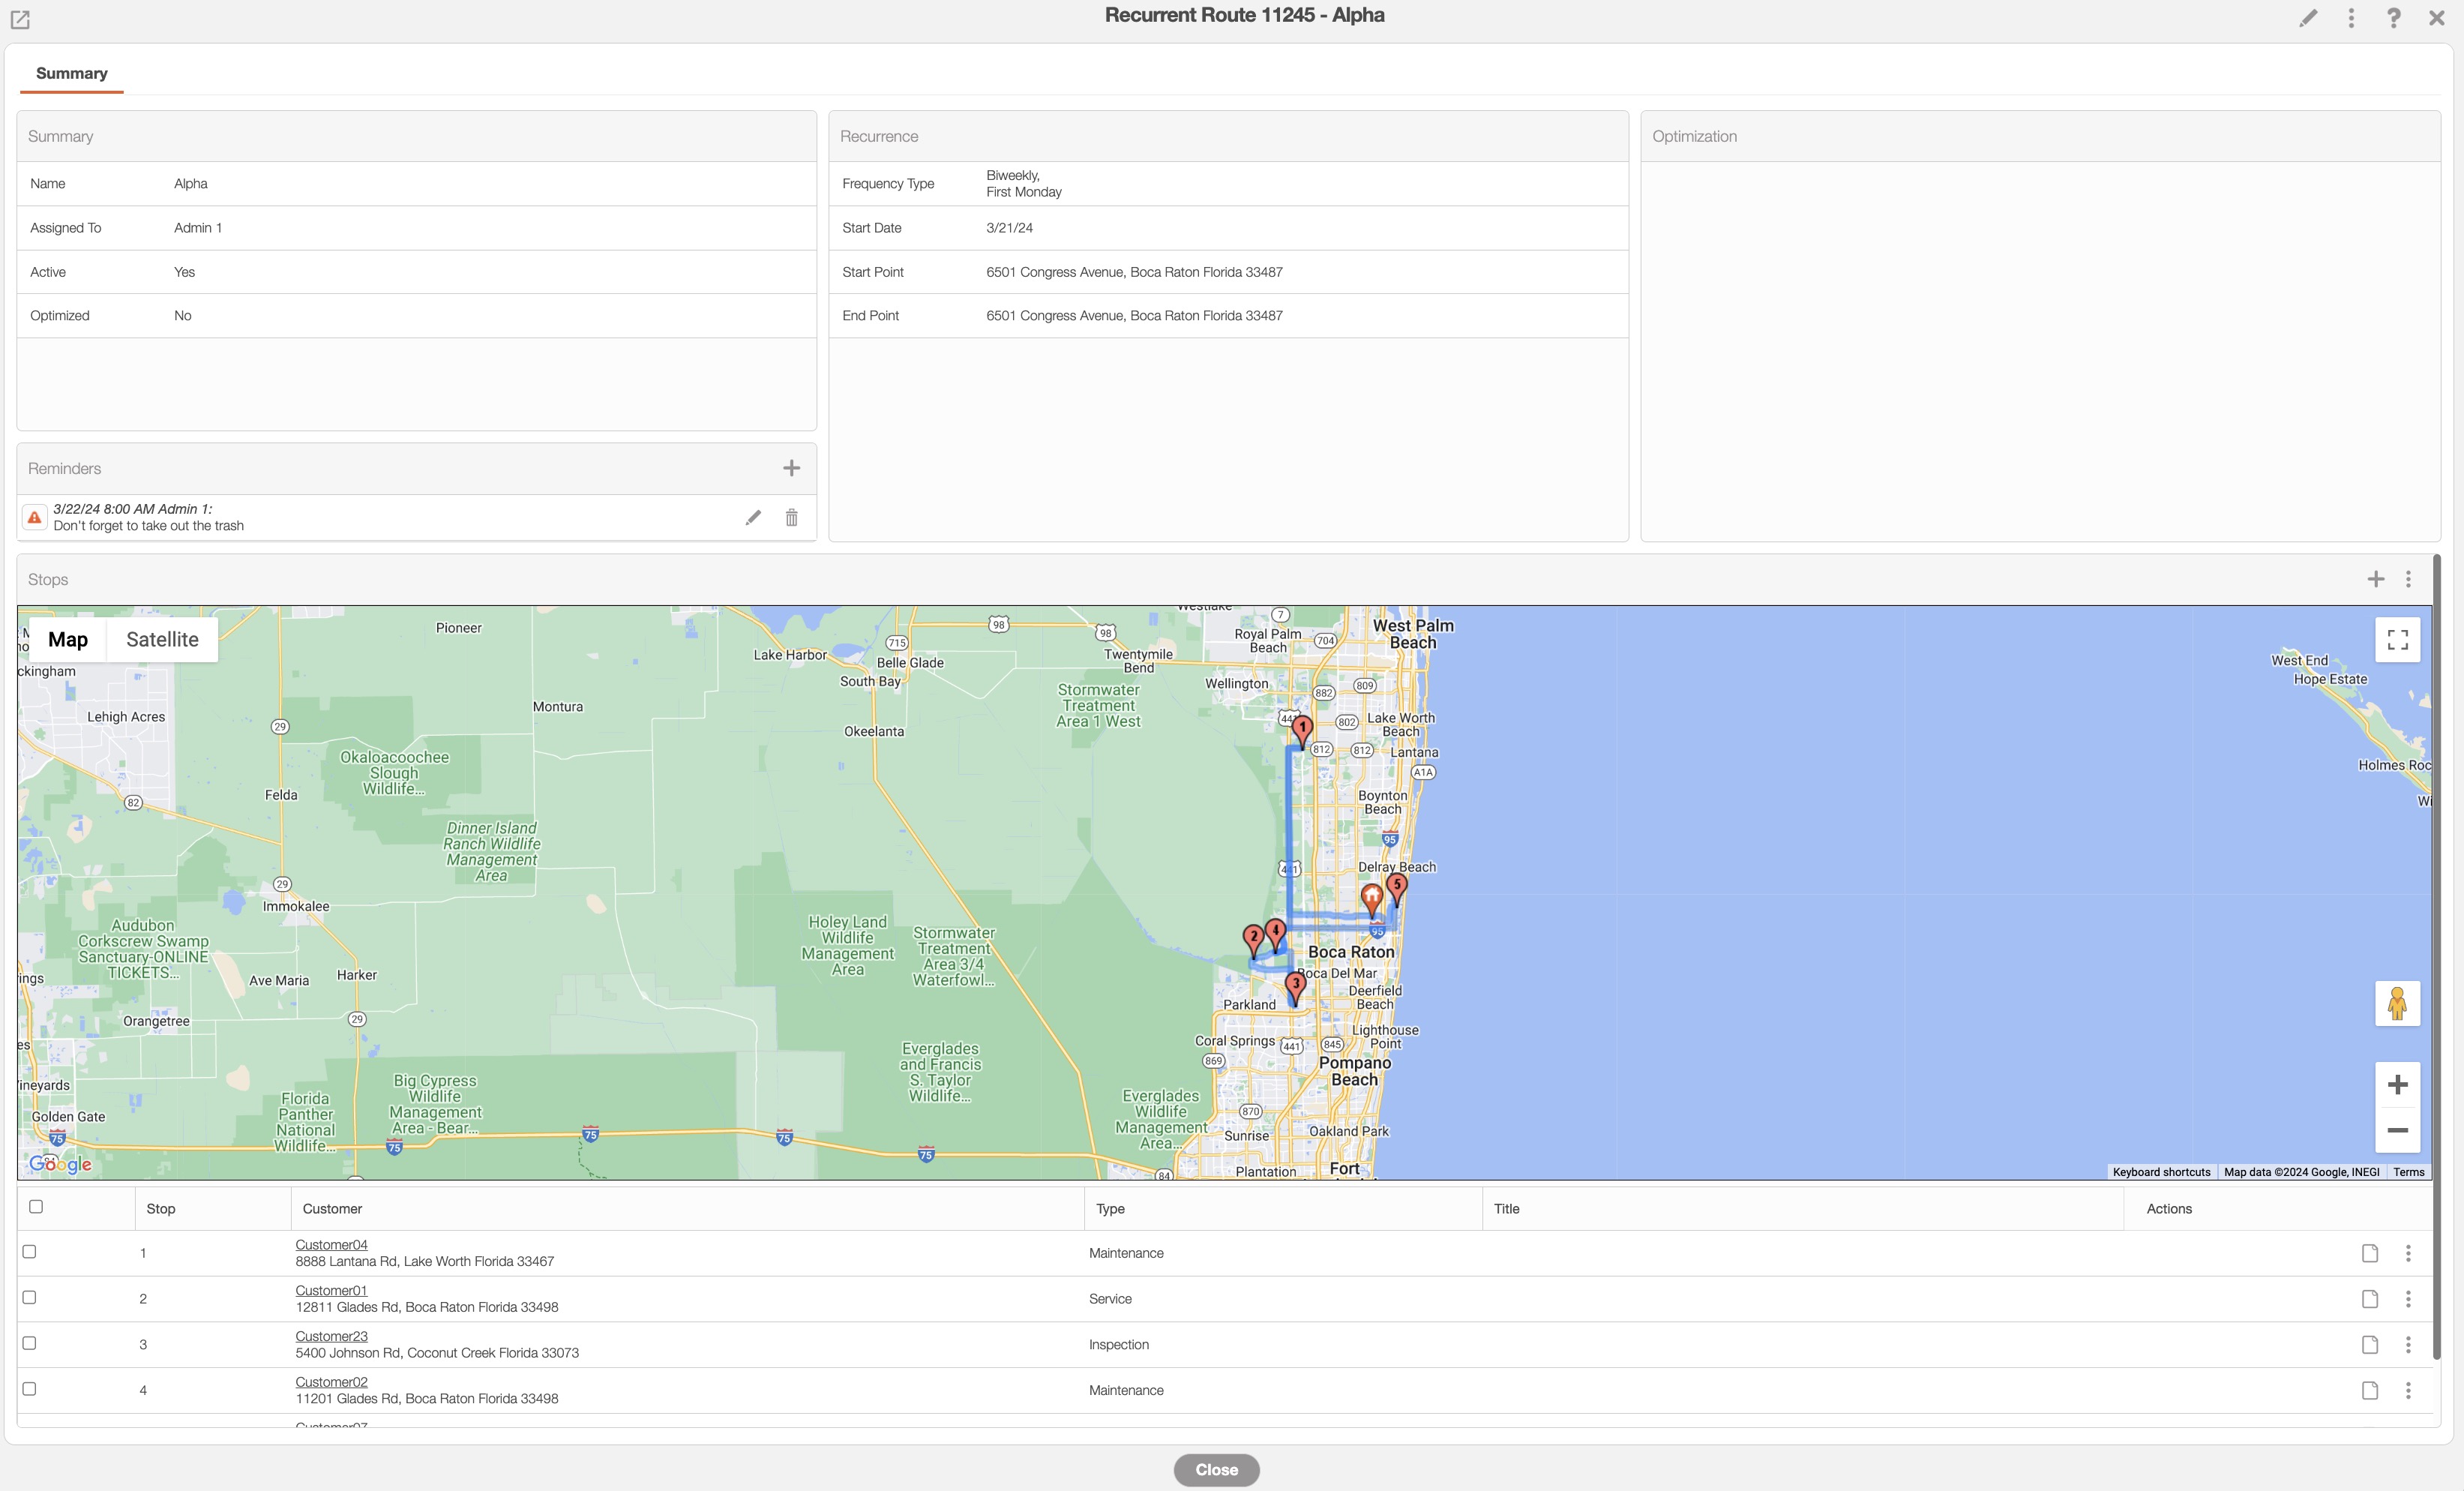Open the Customer01 link
This screenshot has height=1491, width=2464.
coord(331,1290)
